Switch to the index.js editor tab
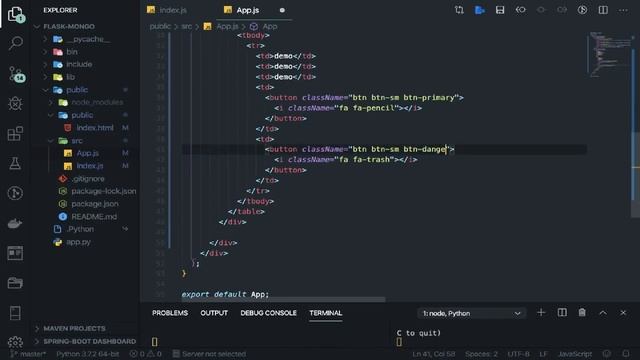Viewport: 640px width, 360px height. tap(173, 10)
